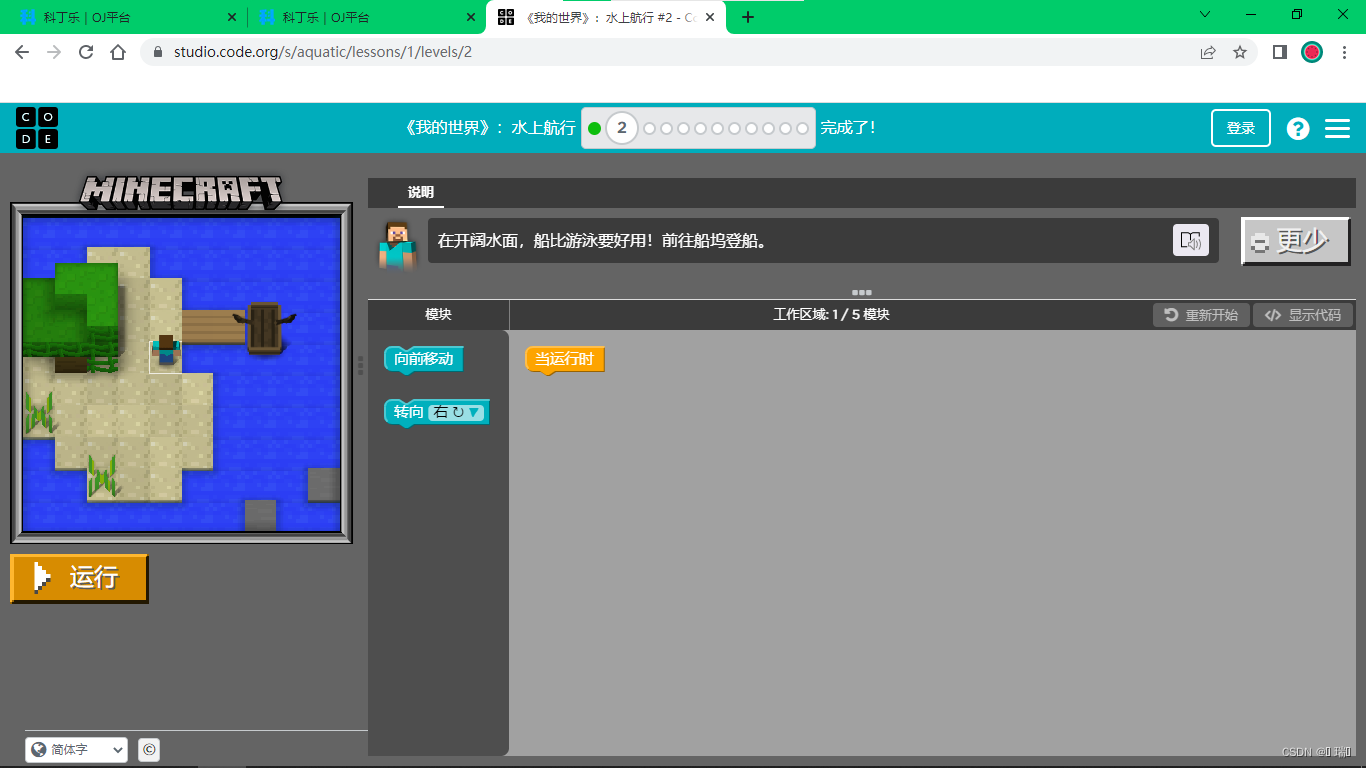Click the current level 2 bubble

622,128
